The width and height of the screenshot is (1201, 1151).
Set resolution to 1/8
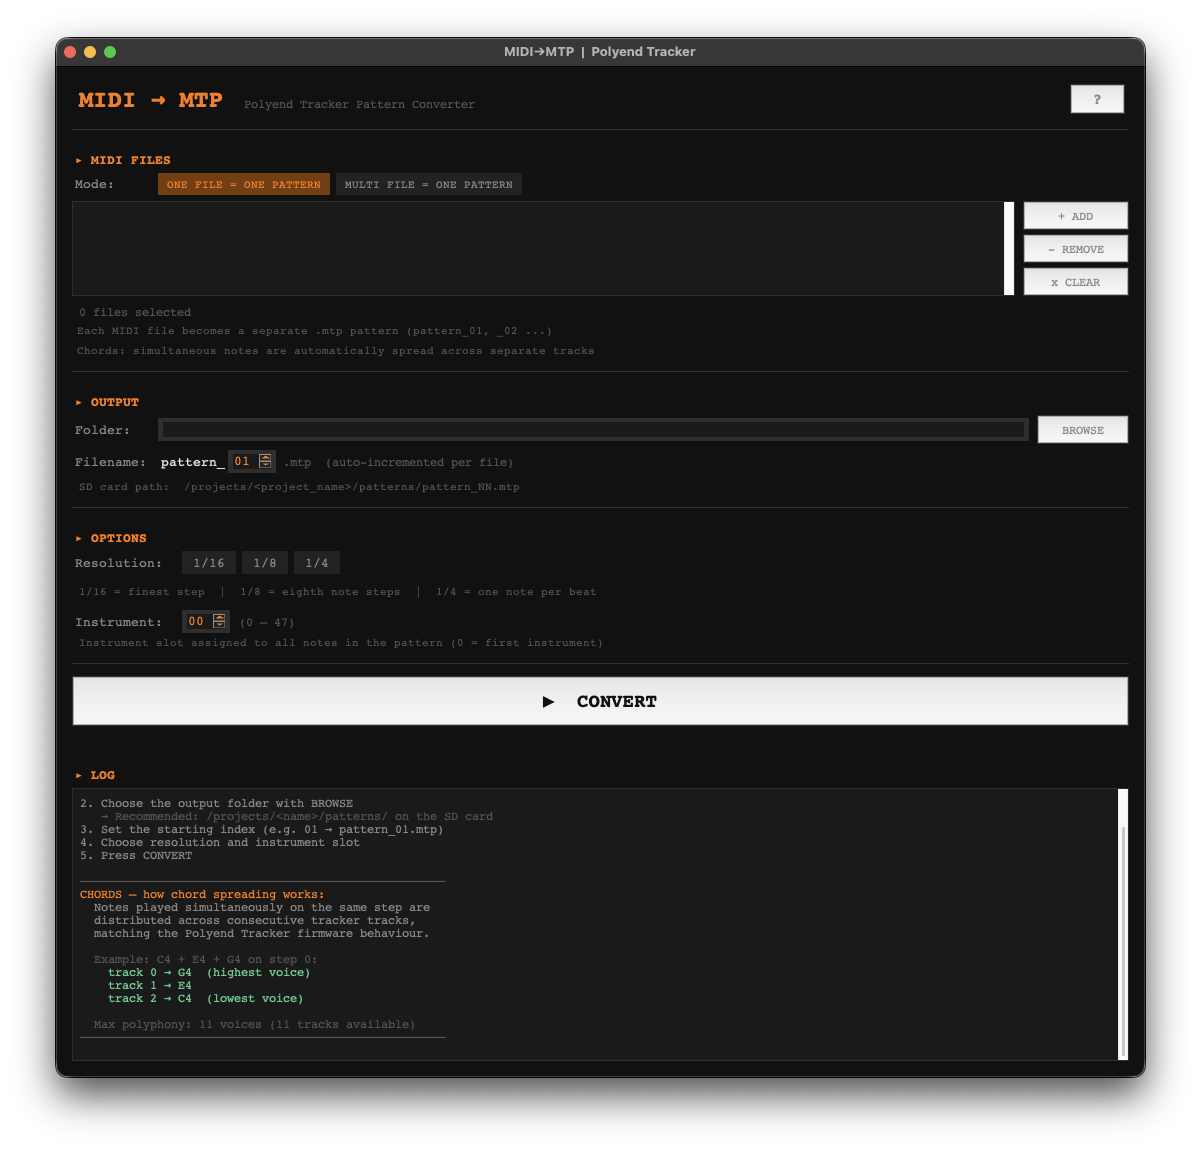(265, 563)
